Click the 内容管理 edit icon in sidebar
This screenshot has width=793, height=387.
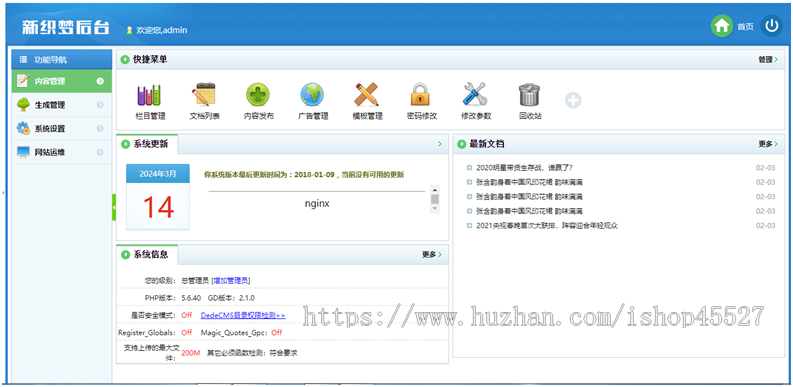pos(23,81)
